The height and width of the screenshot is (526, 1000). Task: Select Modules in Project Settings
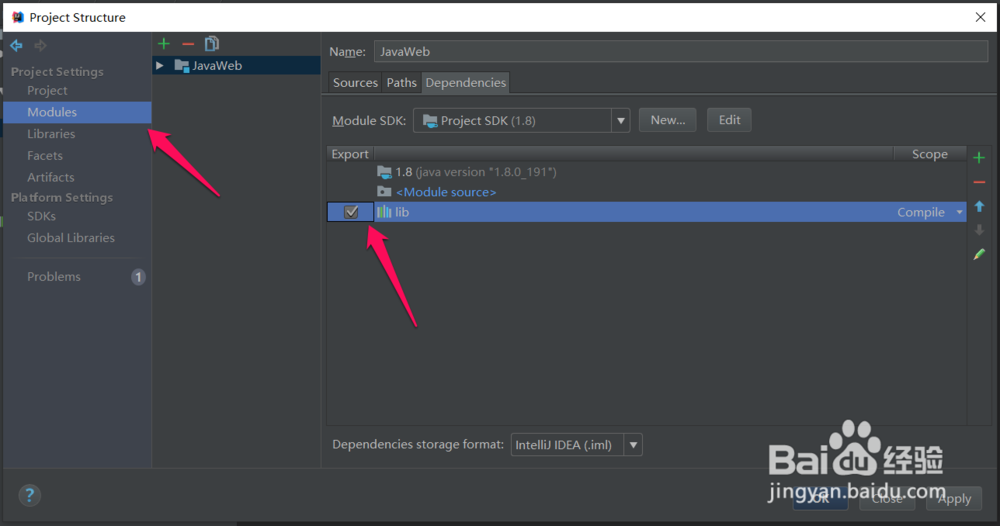point(77,112)
